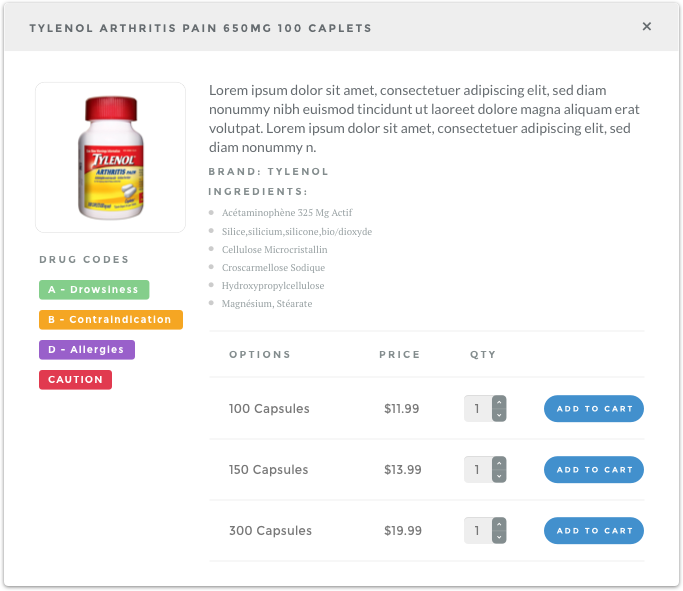Viewport: 683px width, 591px height.
Task: Click the 300 Capsules option name
Action: (270, 531)
